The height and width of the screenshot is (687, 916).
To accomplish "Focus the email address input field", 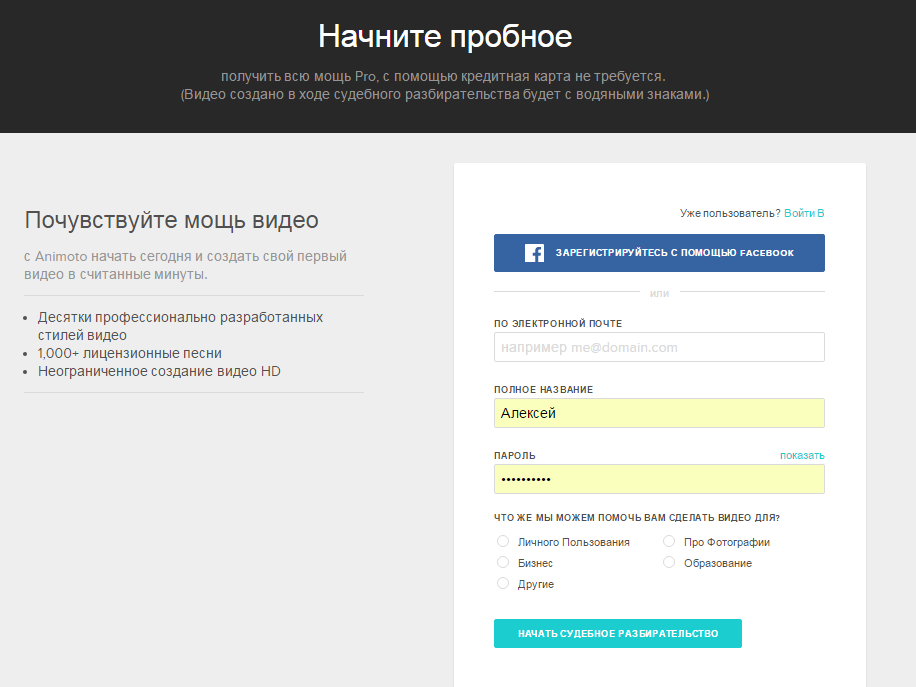I will (659, 347).
